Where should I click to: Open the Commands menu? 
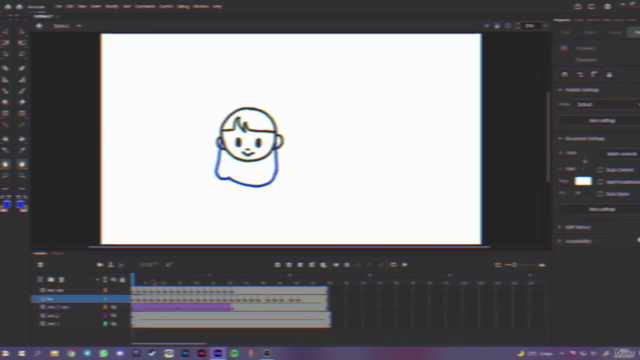(x=145, y=7)
